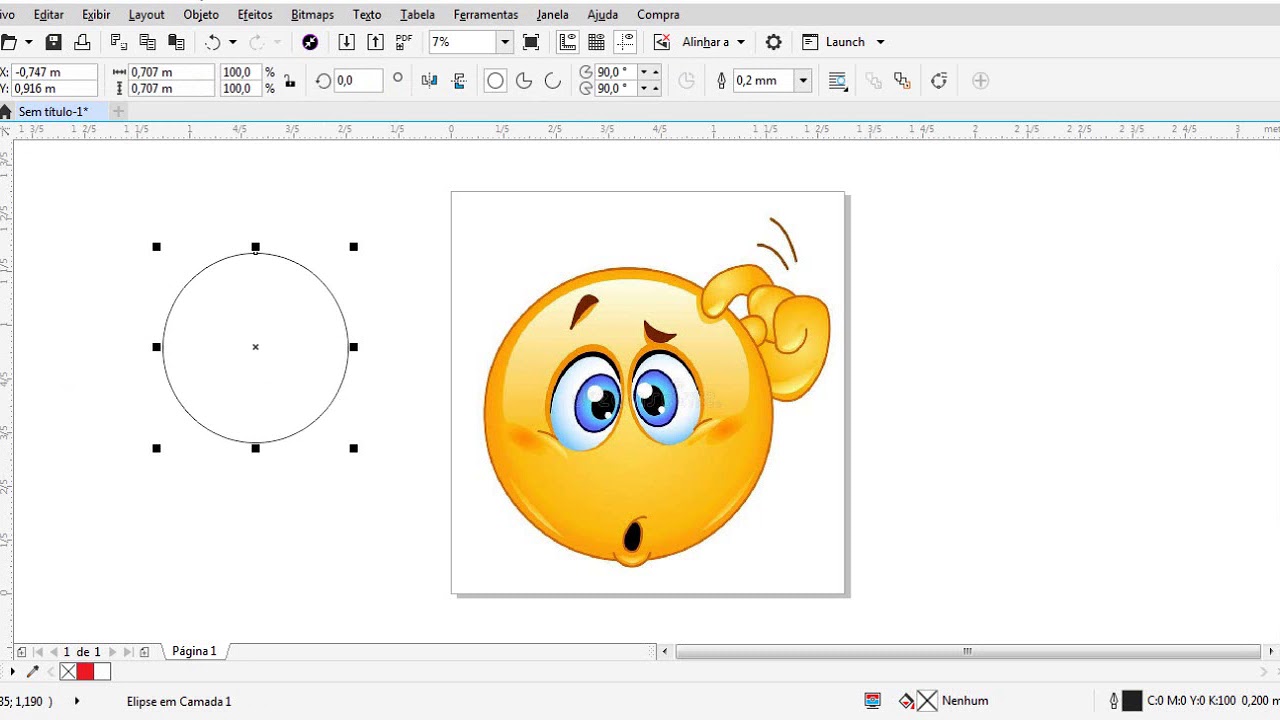1280x720 pixels.
Task: Open the Open-file dropdown arrow
Action: point(28,42)
